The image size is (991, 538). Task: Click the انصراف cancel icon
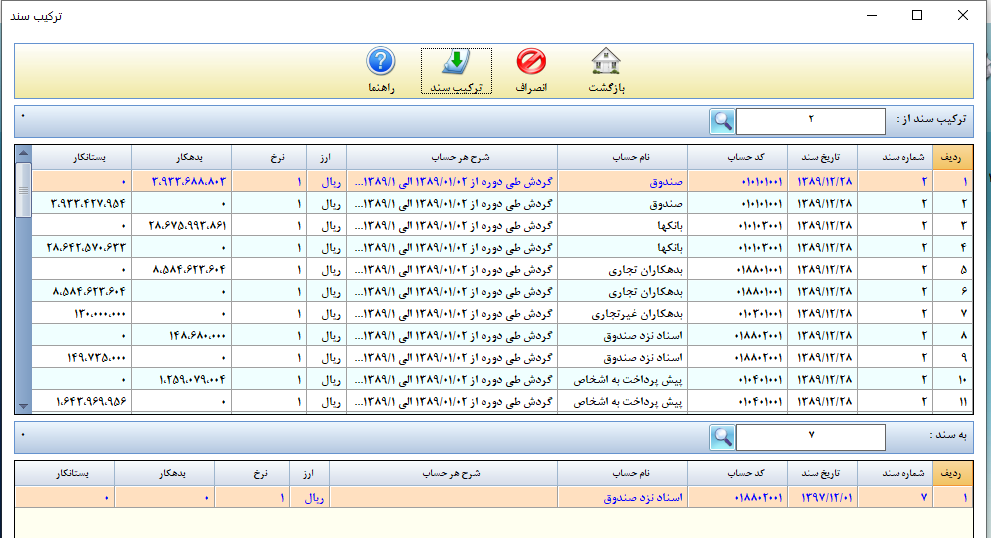pyautogui.click(x=531, y=63)
